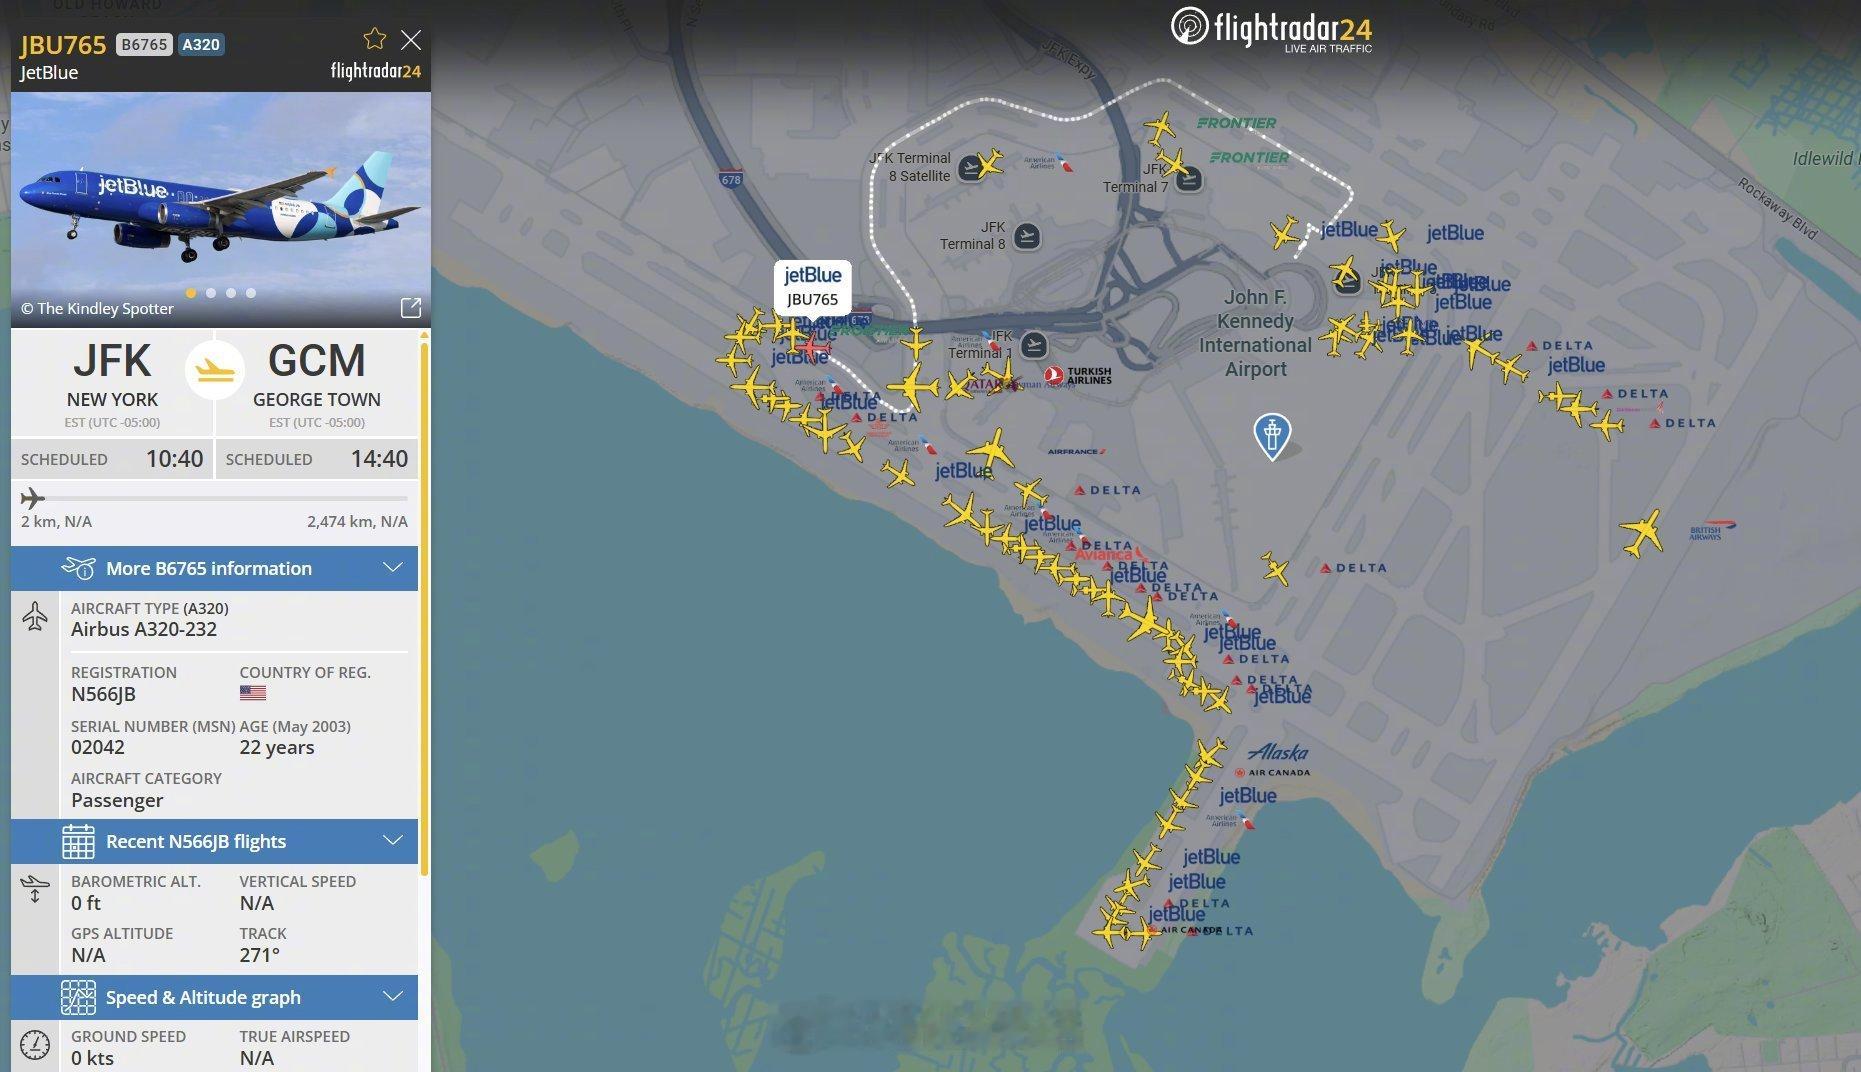The height and width of the screenshot is (1072, 1861).
Task: Click JFK origin airport code
Action: click(112, 361)
